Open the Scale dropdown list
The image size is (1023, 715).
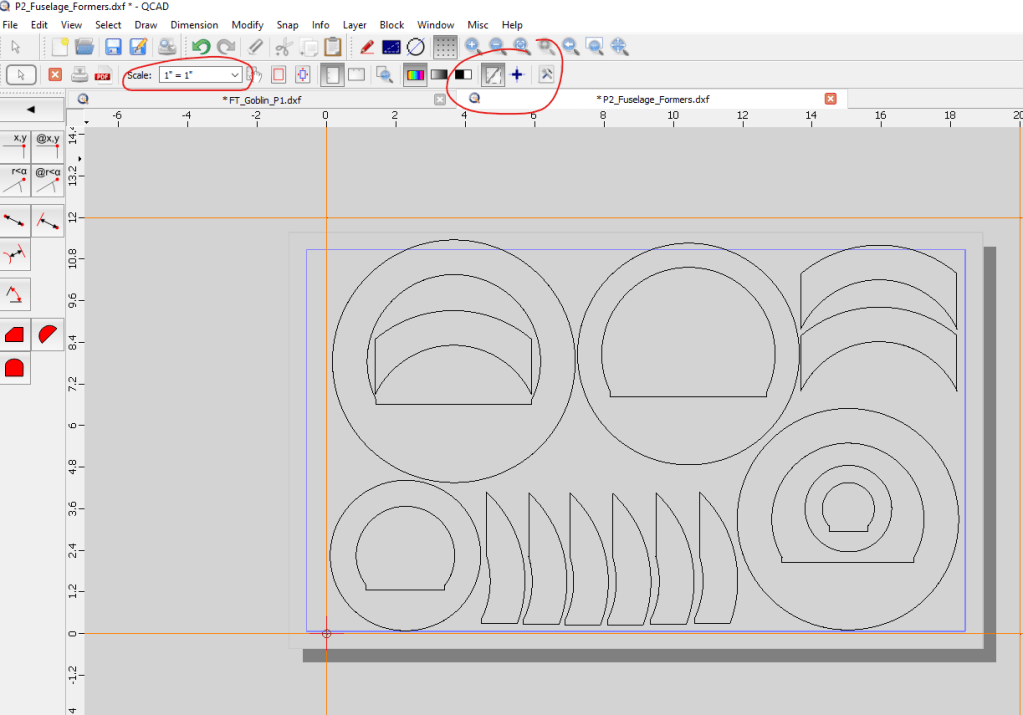tap(235, 75)
